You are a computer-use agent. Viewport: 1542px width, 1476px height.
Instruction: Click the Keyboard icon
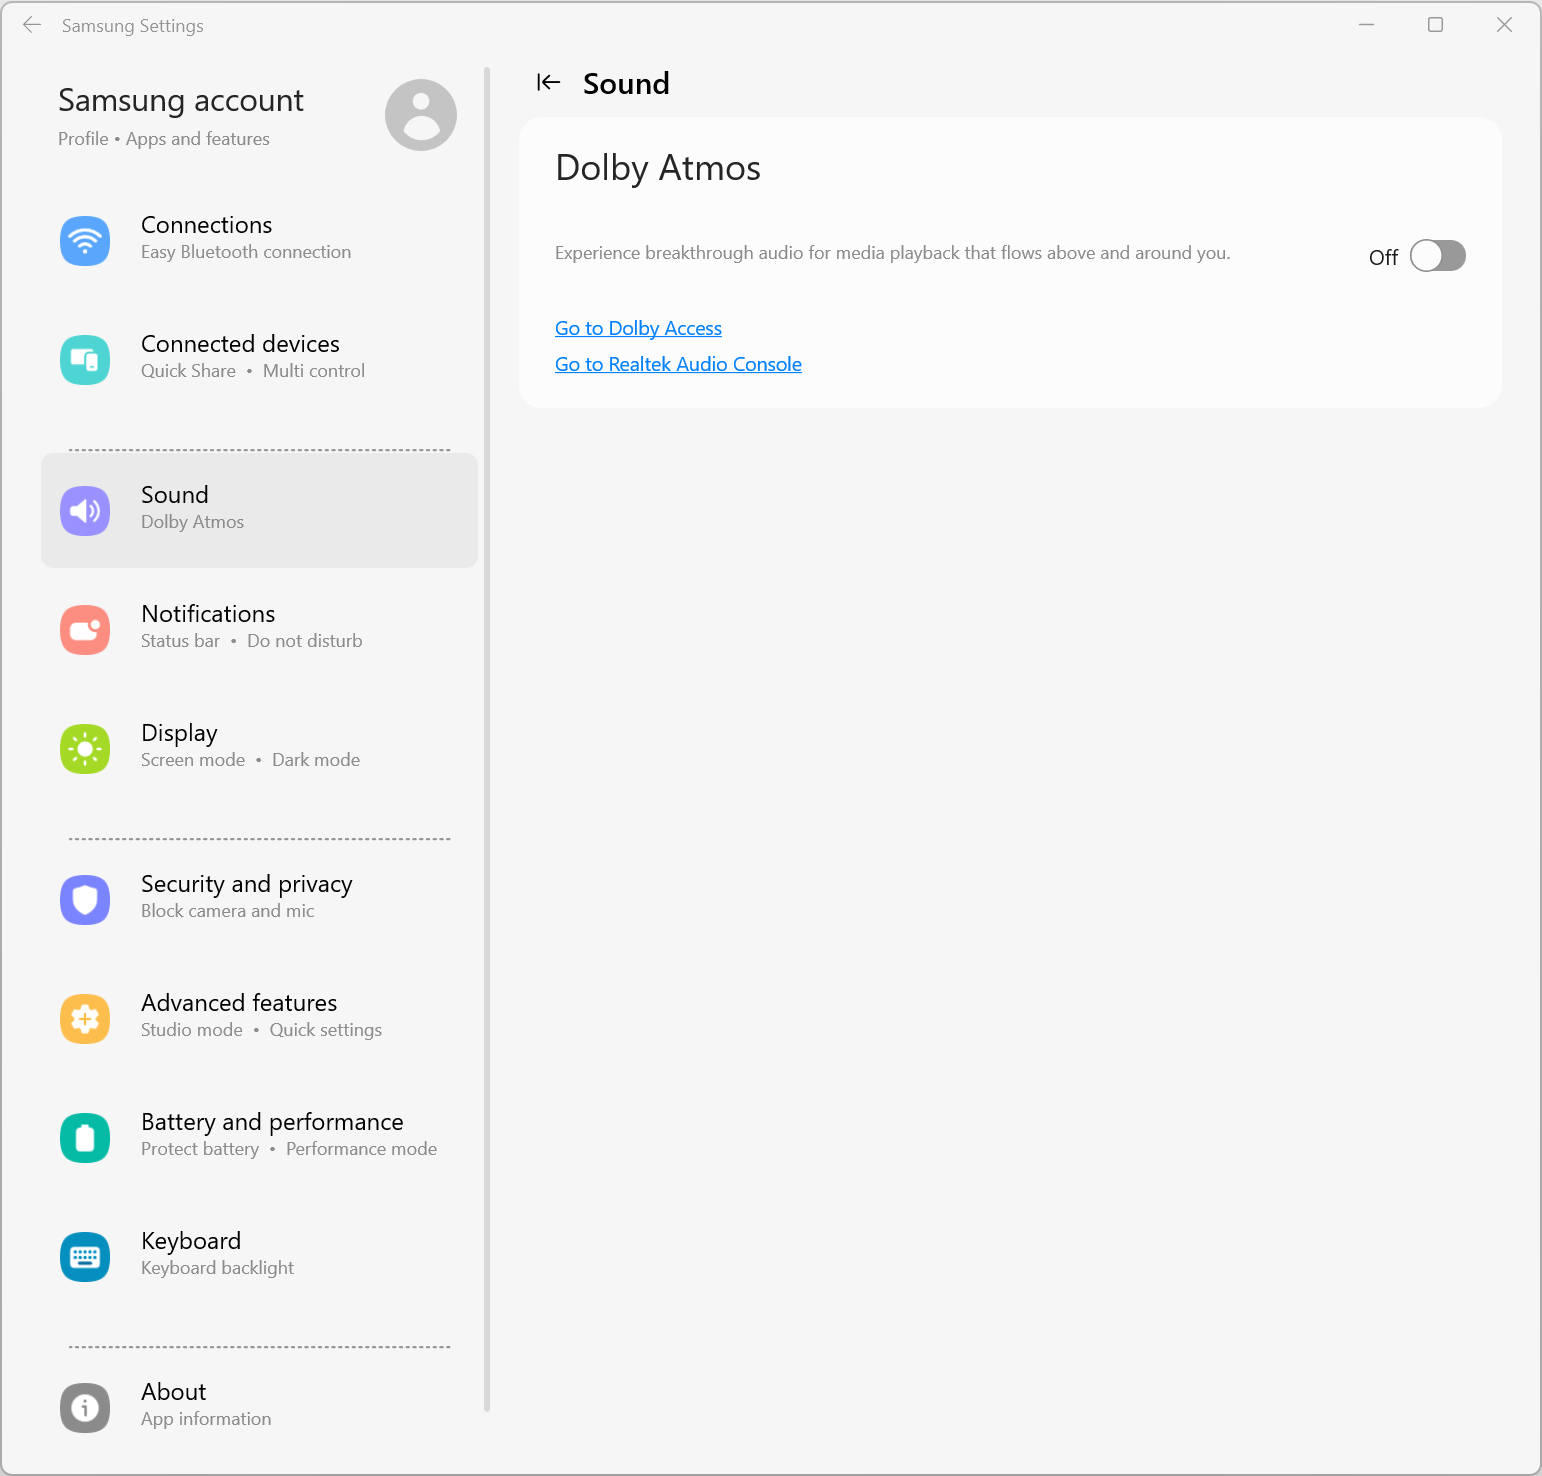point(85,1257)
